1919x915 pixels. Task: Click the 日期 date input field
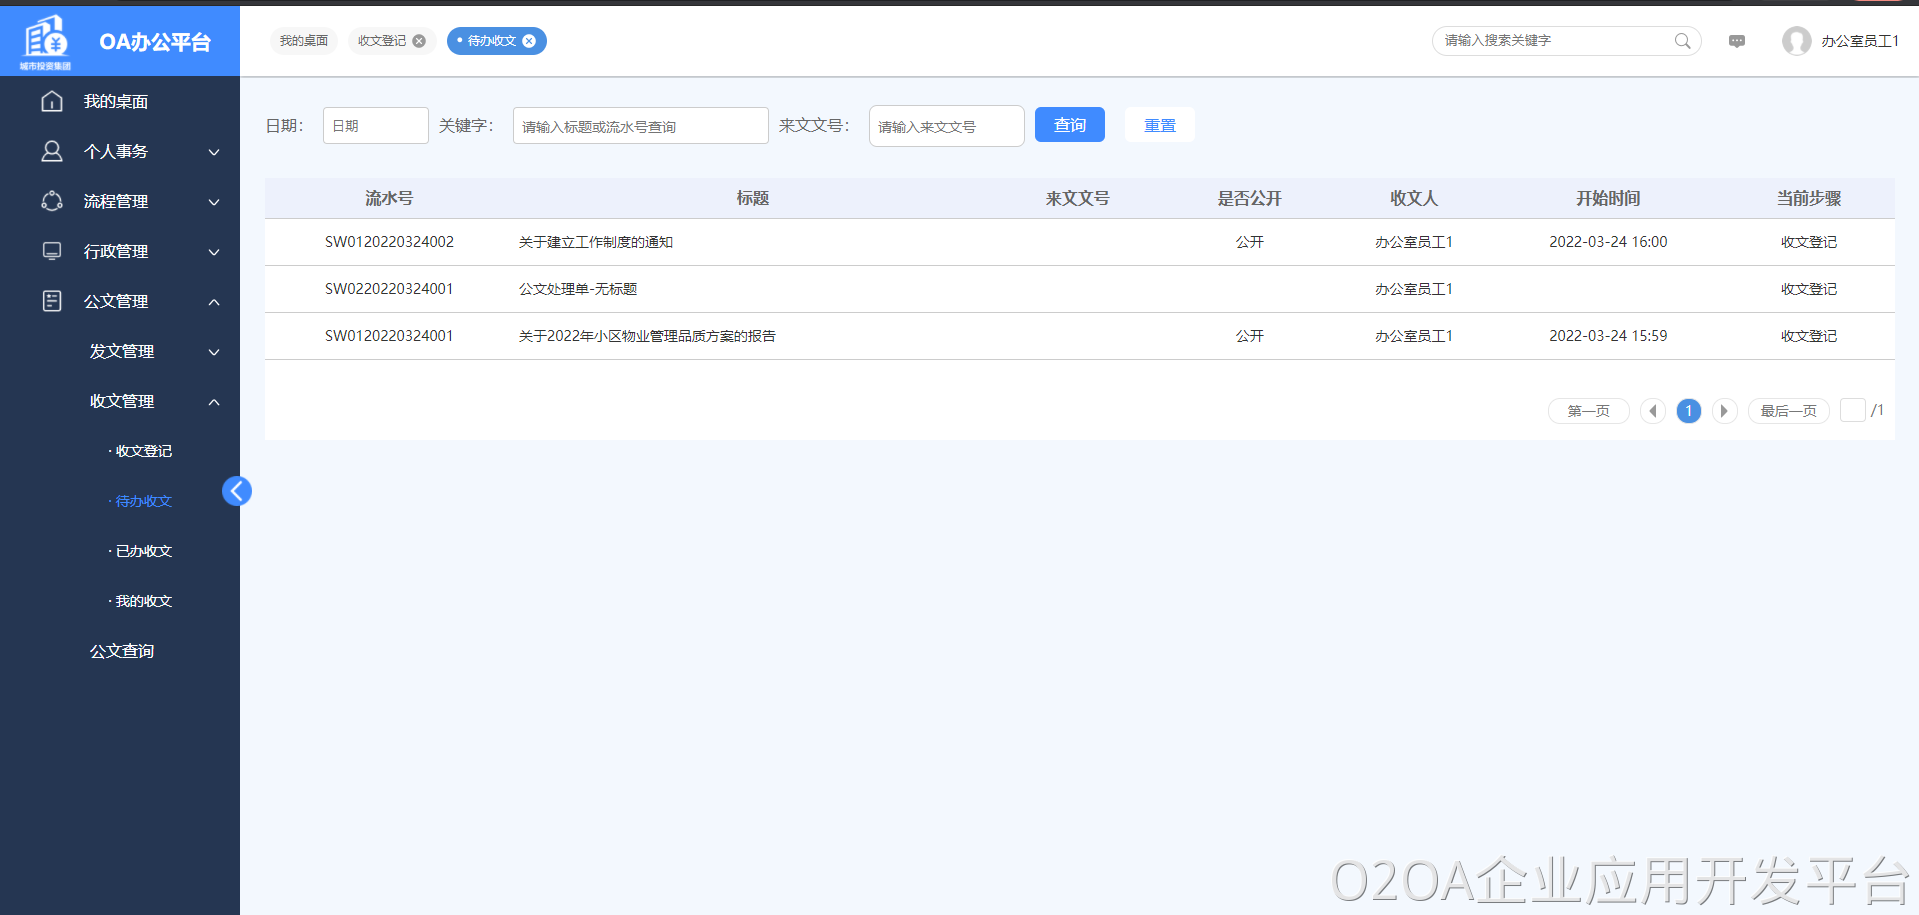coord(375,126)
